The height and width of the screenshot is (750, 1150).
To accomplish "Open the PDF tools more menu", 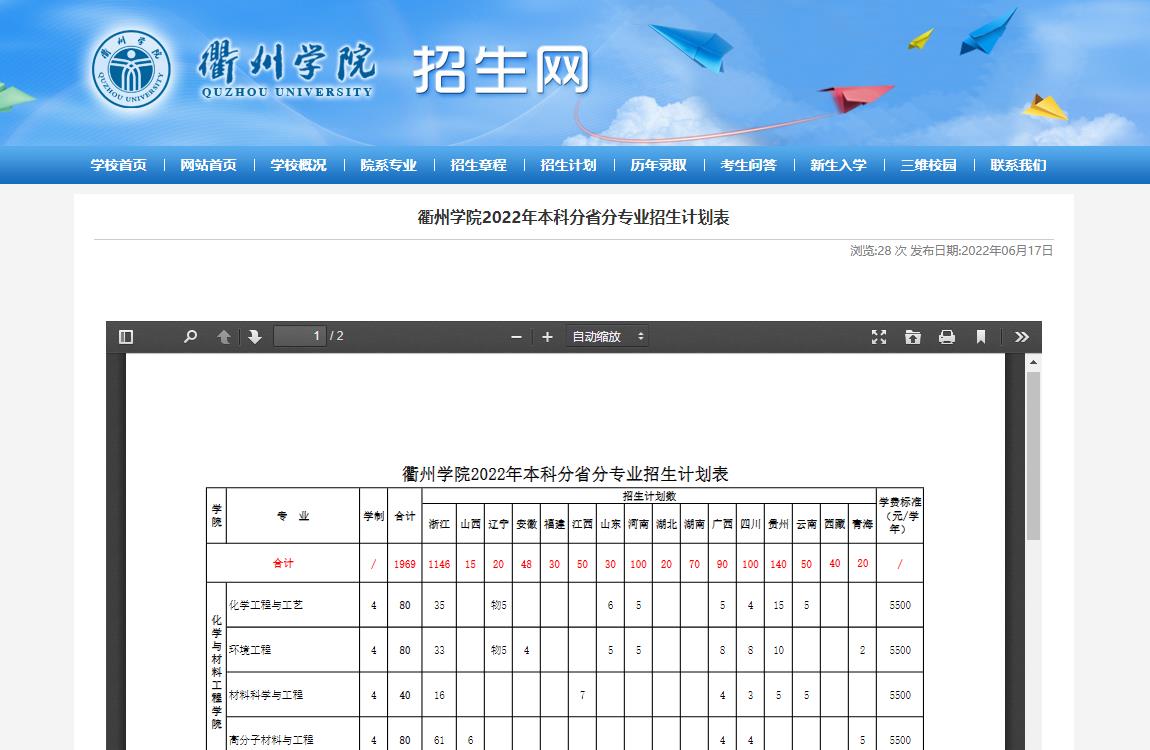I will tap(1022, 337).
